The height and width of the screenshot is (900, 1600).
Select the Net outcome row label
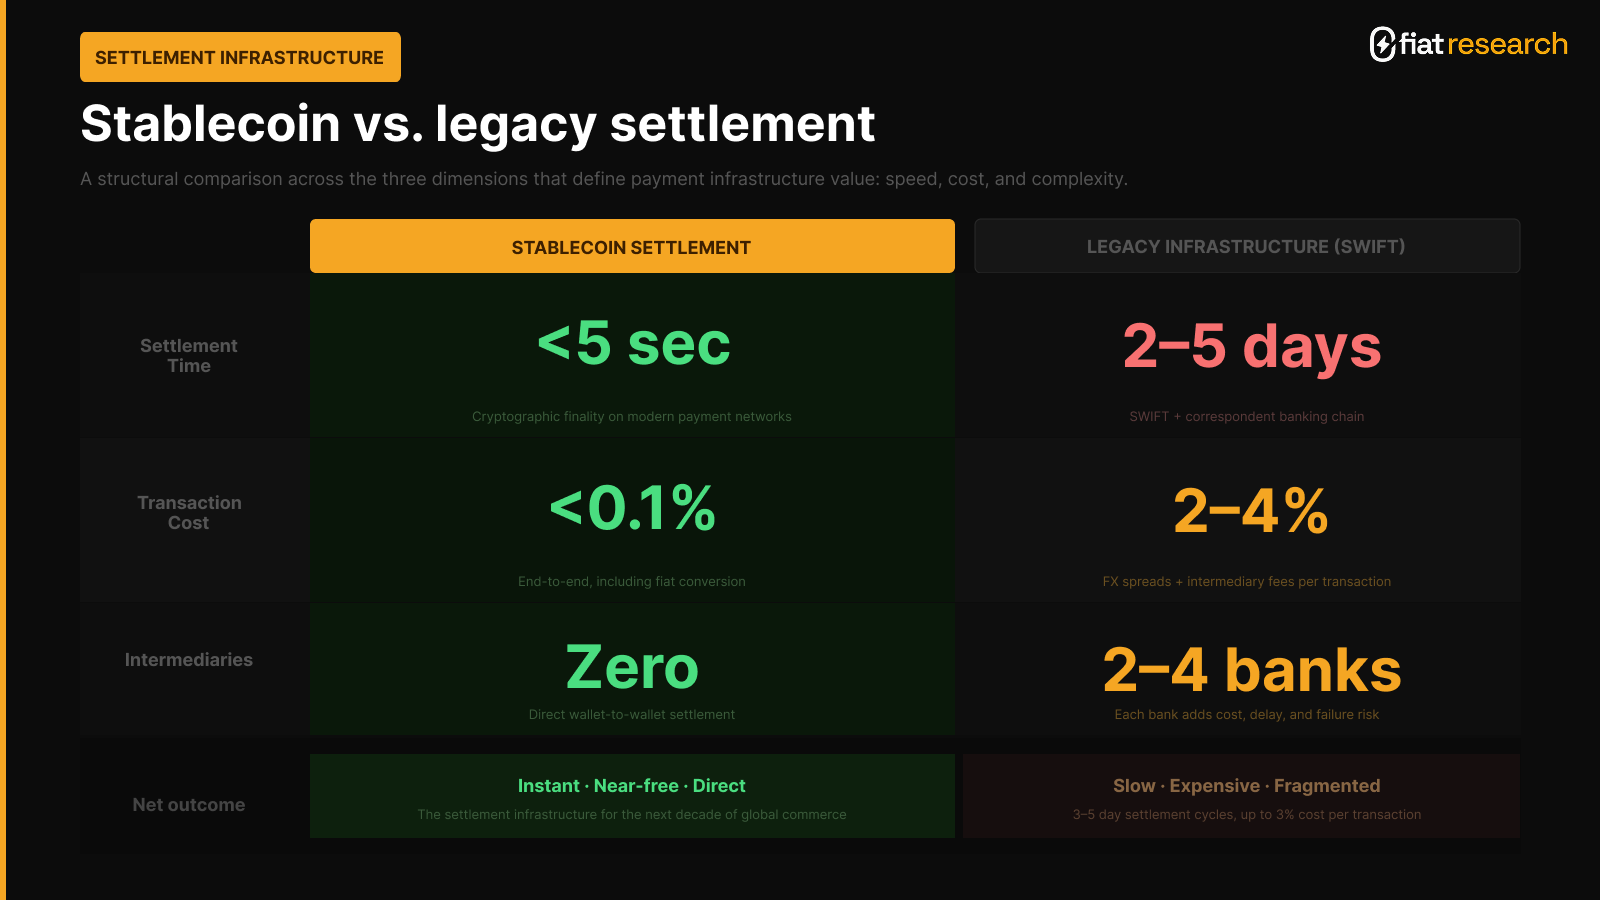[x=189, y=805]
